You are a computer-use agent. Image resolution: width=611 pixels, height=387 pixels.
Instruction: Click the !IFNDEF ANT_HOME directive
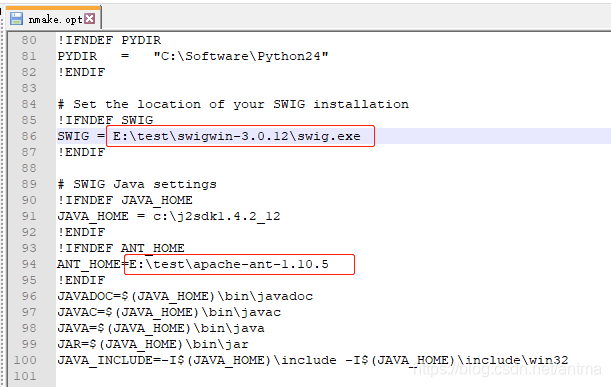point(121,248)
